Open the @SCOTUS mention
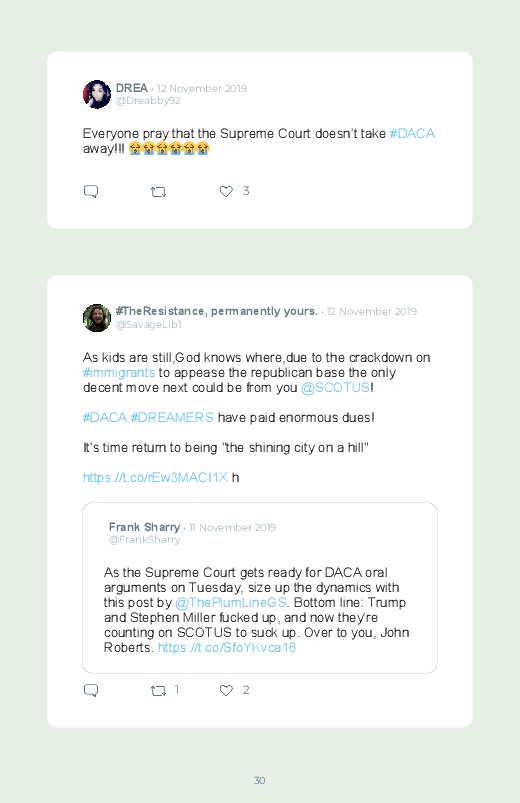The image size is (520, 803). 335,388
